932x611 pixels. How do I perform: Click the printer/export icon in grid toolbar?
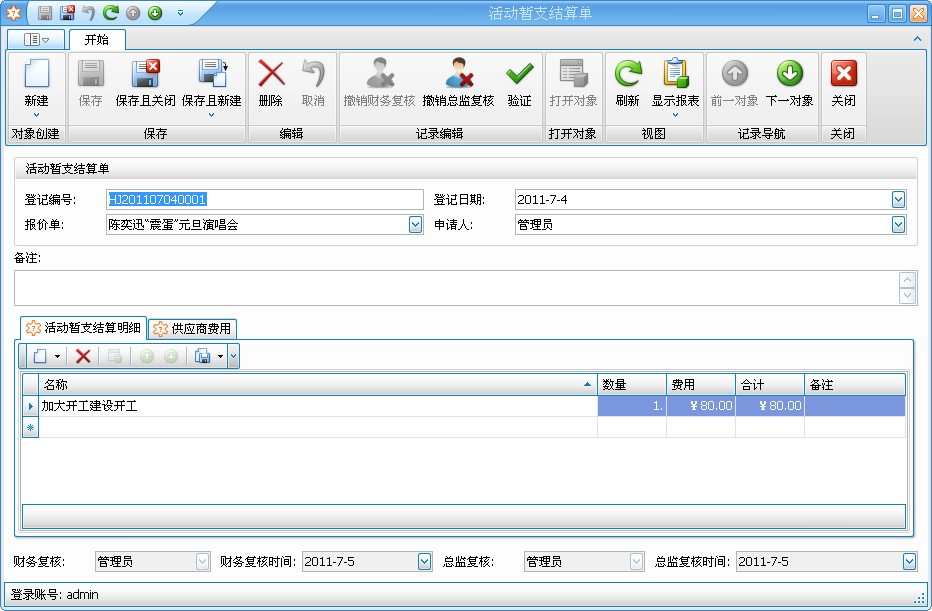203,356
